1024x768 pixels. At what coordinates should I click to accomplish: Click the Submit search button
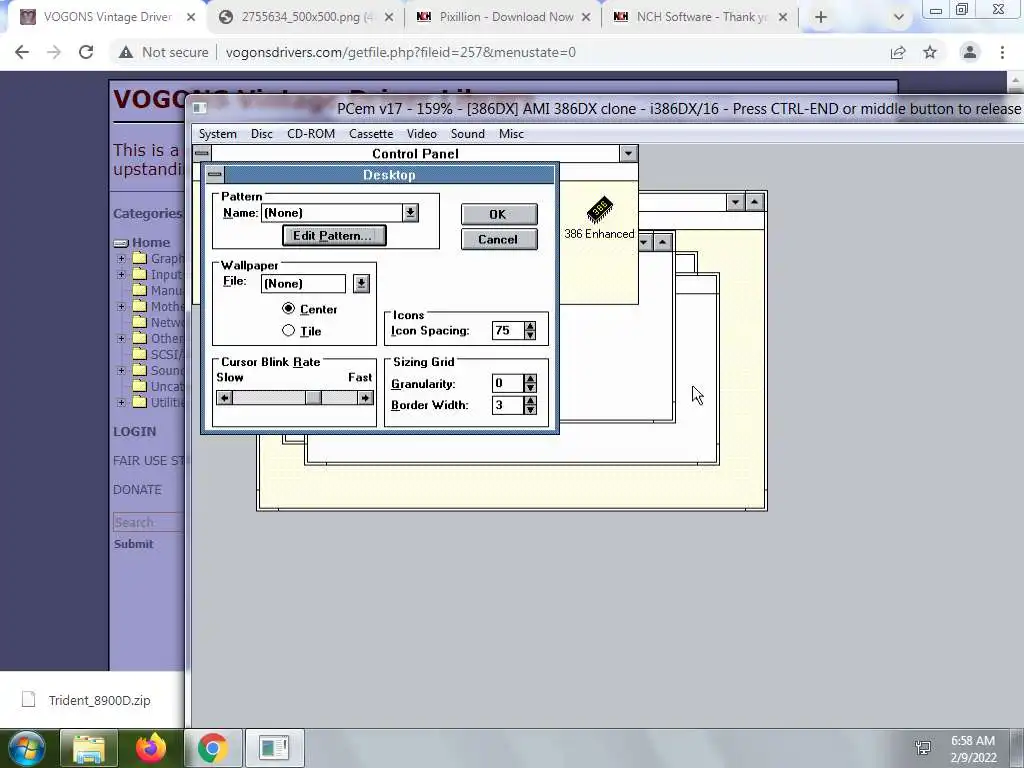(x=133, y=543)
